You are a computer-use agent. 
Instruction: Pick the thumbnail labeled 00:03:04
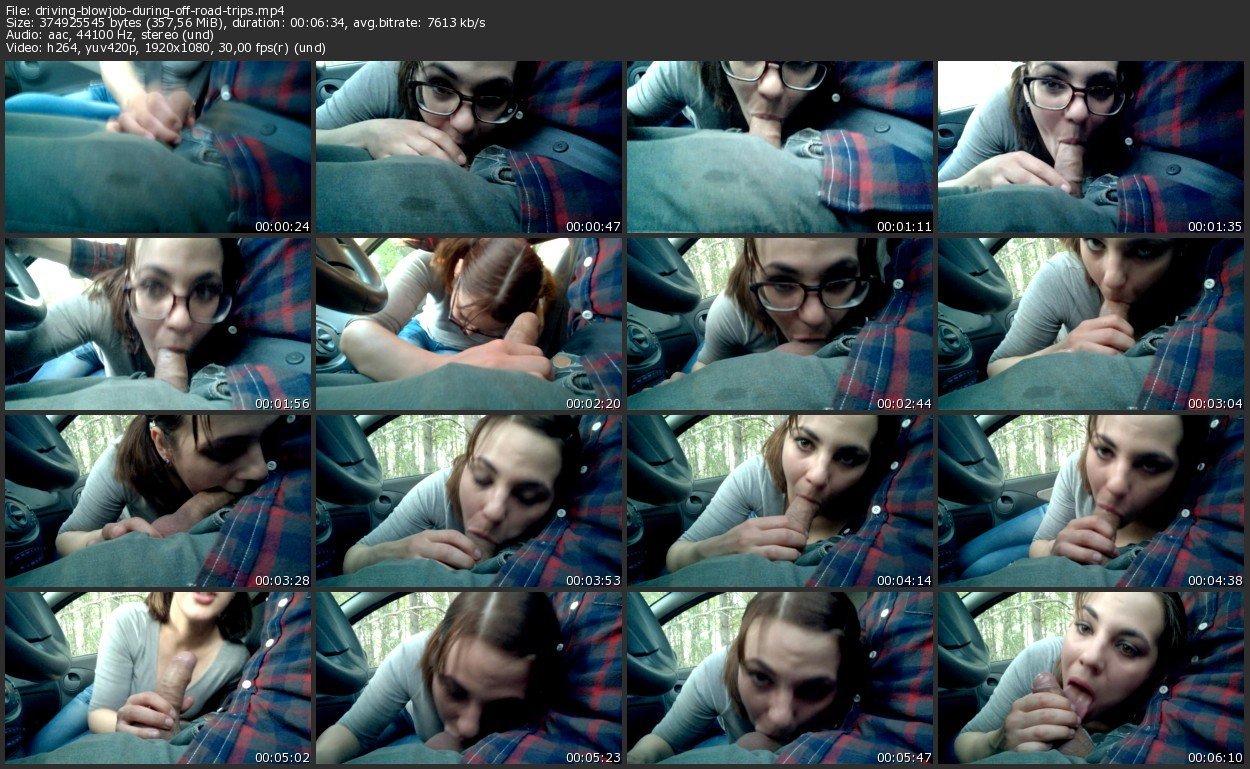click(x=1091, y=324)
